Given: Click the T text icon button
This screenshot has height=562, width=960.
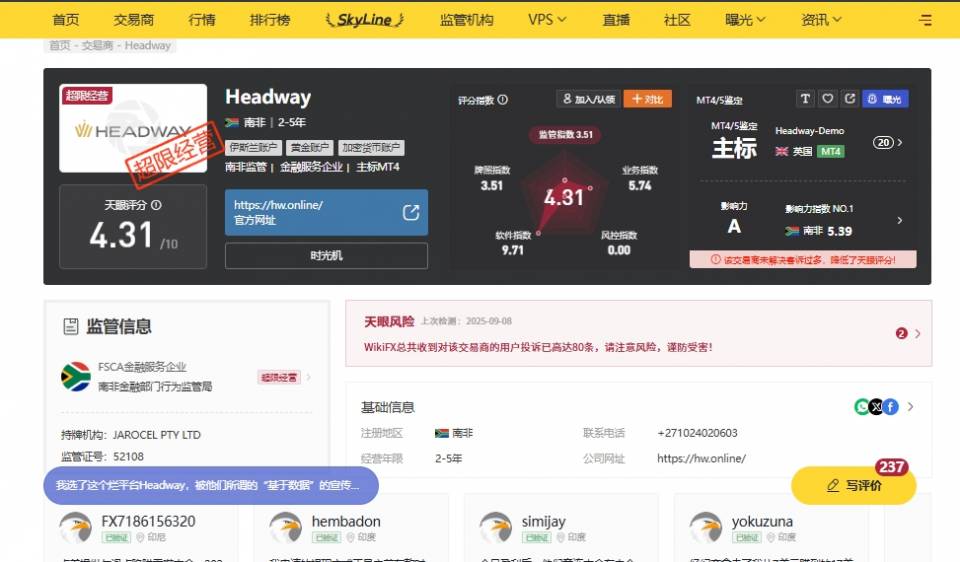Looking at the screenshot, I should point(806,99).
